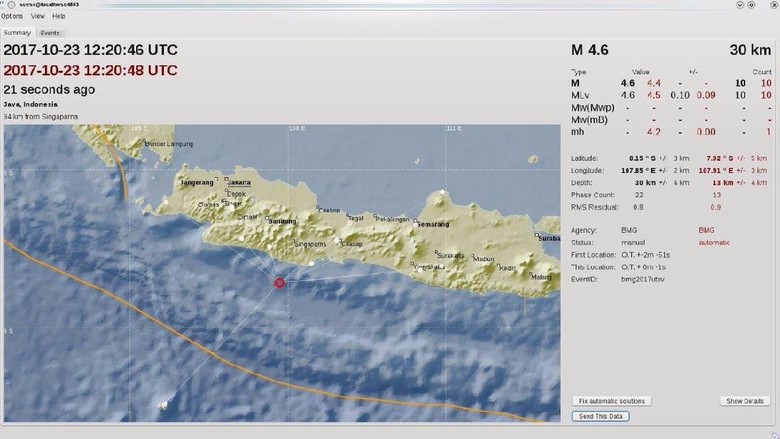Click the manual longitude value 107.85 °E
The height and width of the screenshot is (439, 780).
[x=638, y=170]
